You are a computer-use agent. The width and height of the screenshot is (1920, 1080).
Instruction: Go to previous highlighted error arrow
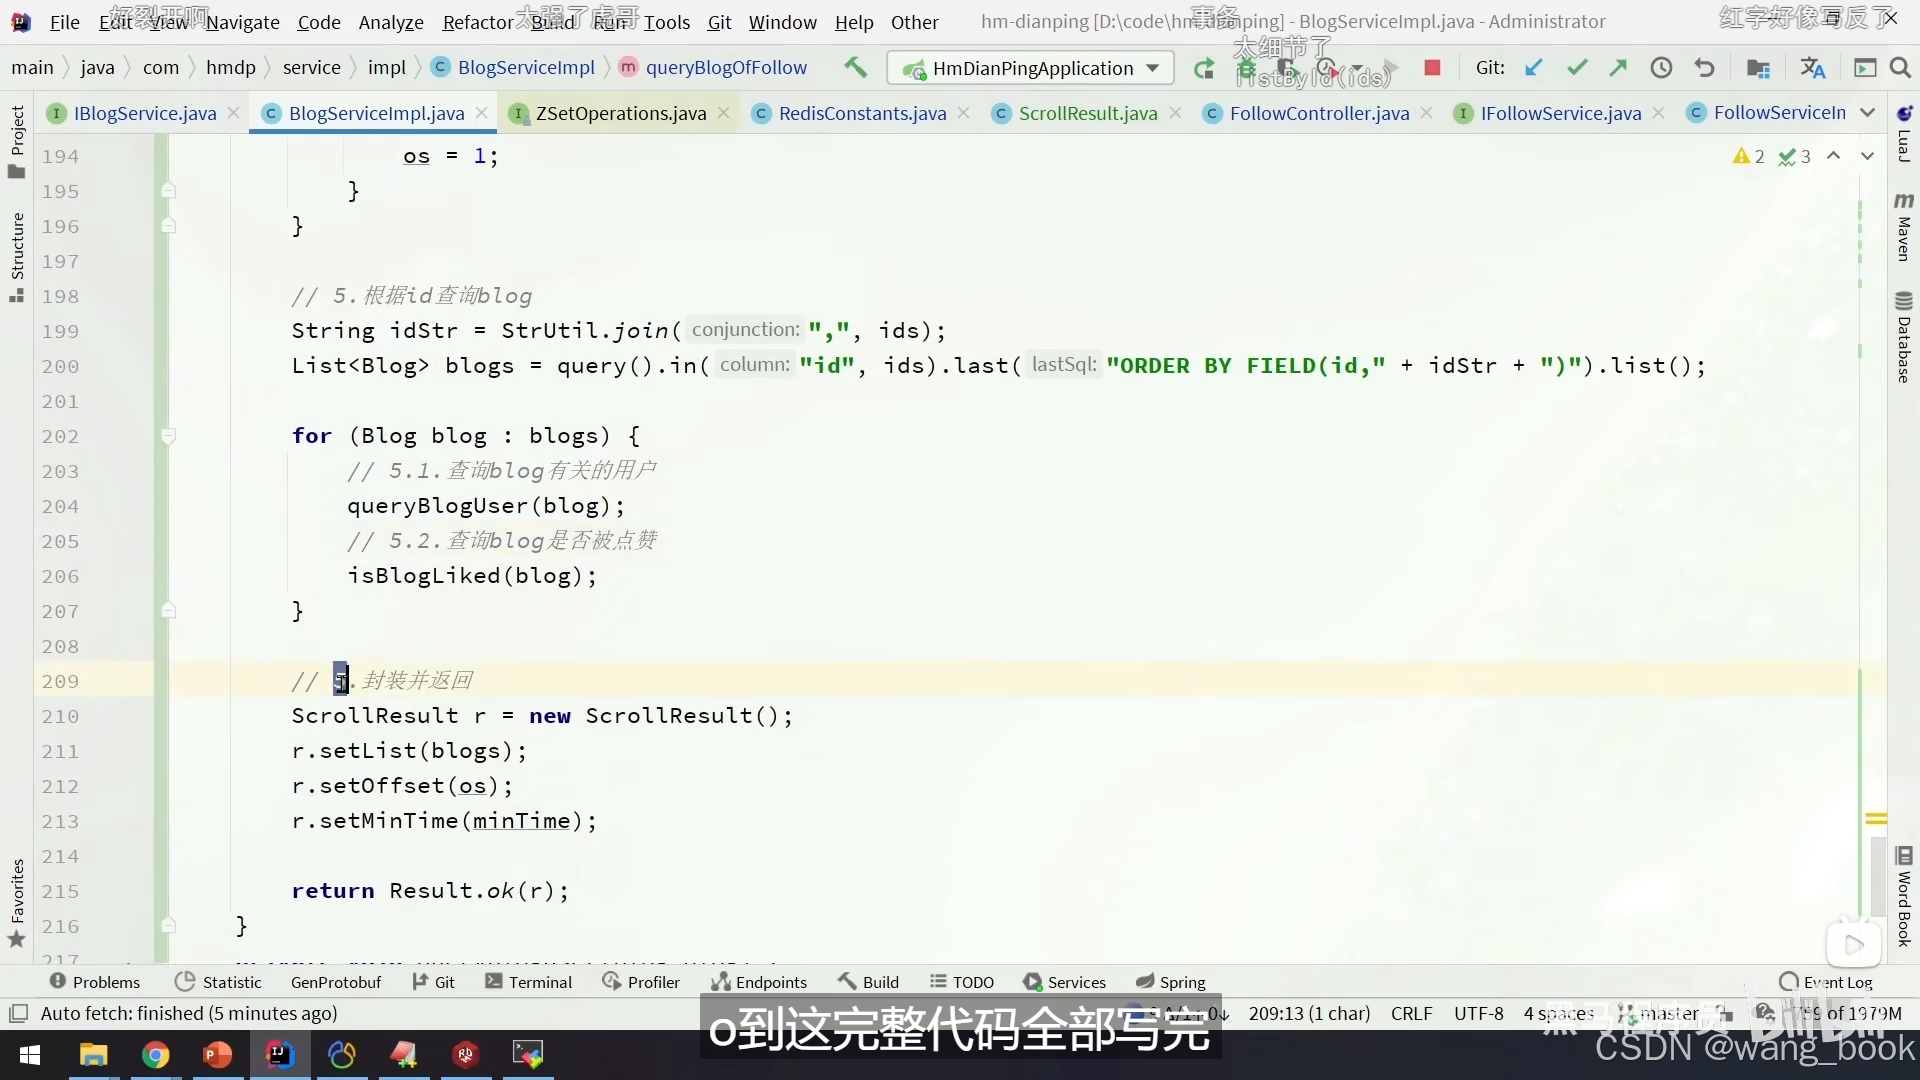(1834, 156)
